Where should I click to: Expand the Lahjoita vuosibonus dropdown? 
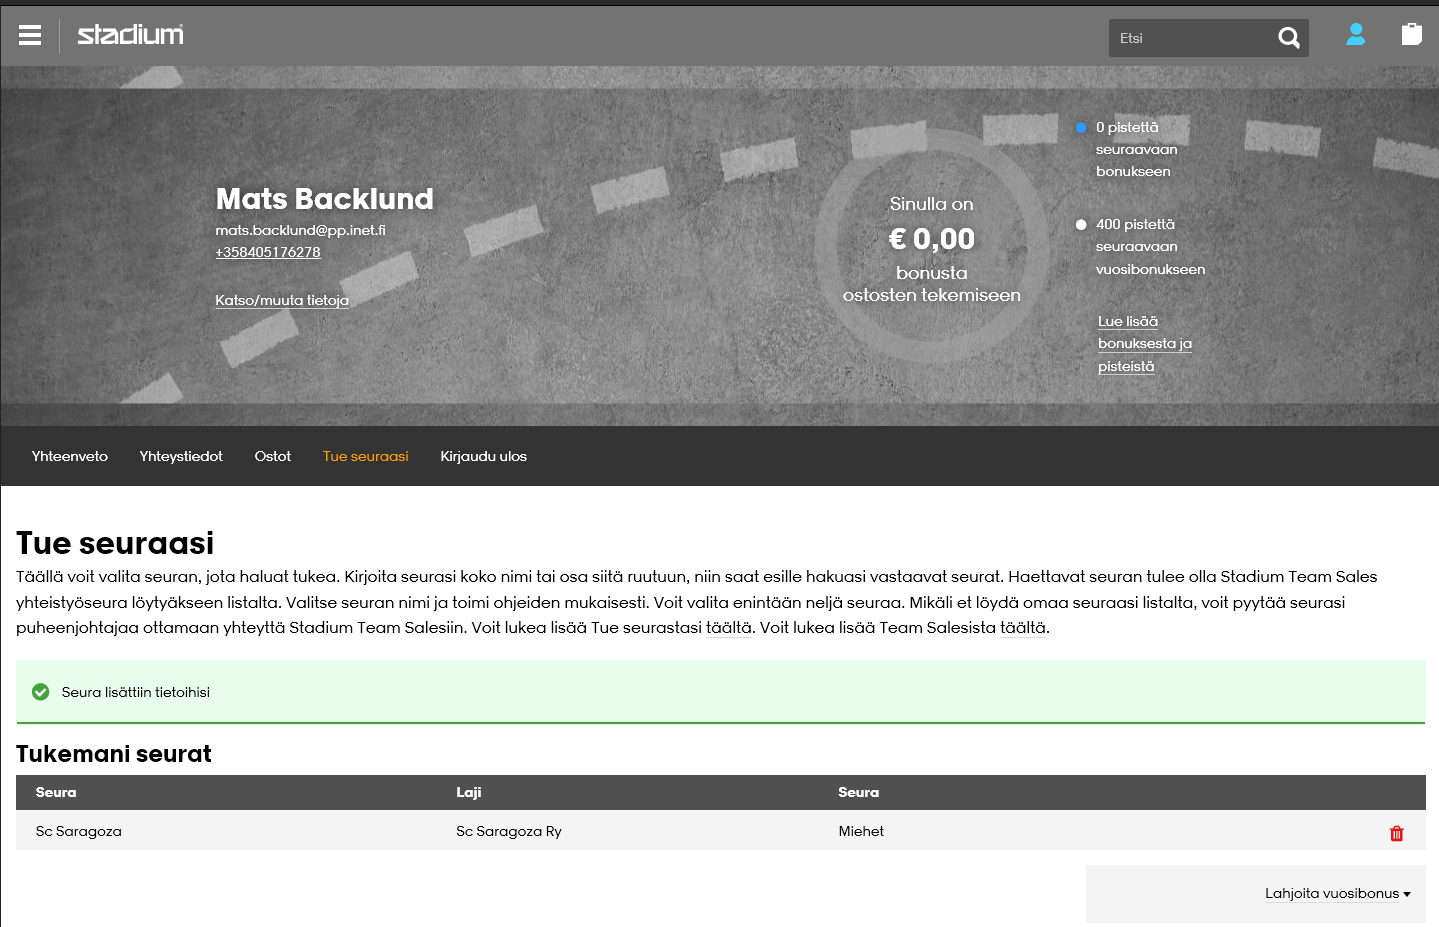pos(1337,894)
